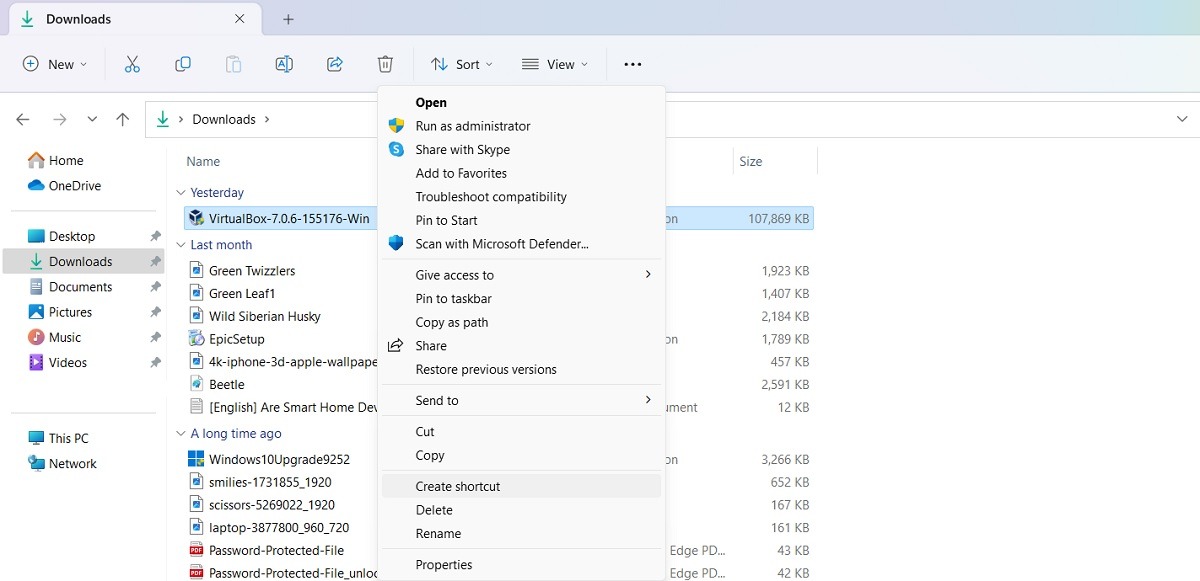Click the Paste icon in the toolbar
Viewport: 1200px width, 581px height.
233,63
